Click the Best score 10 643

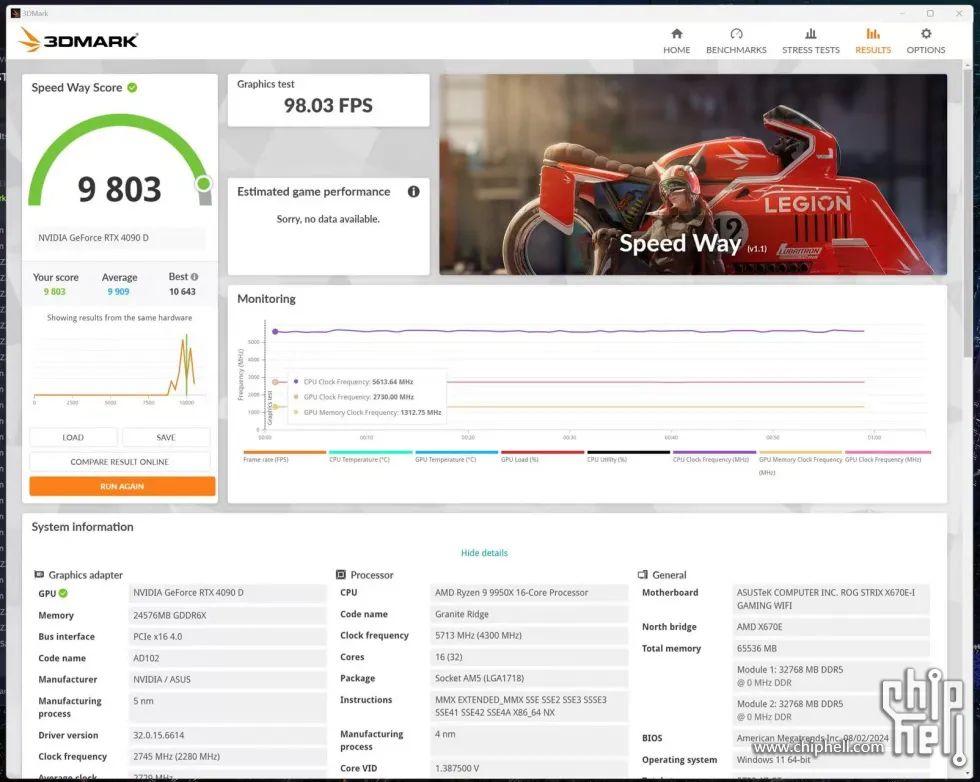[x=182, y=291]
